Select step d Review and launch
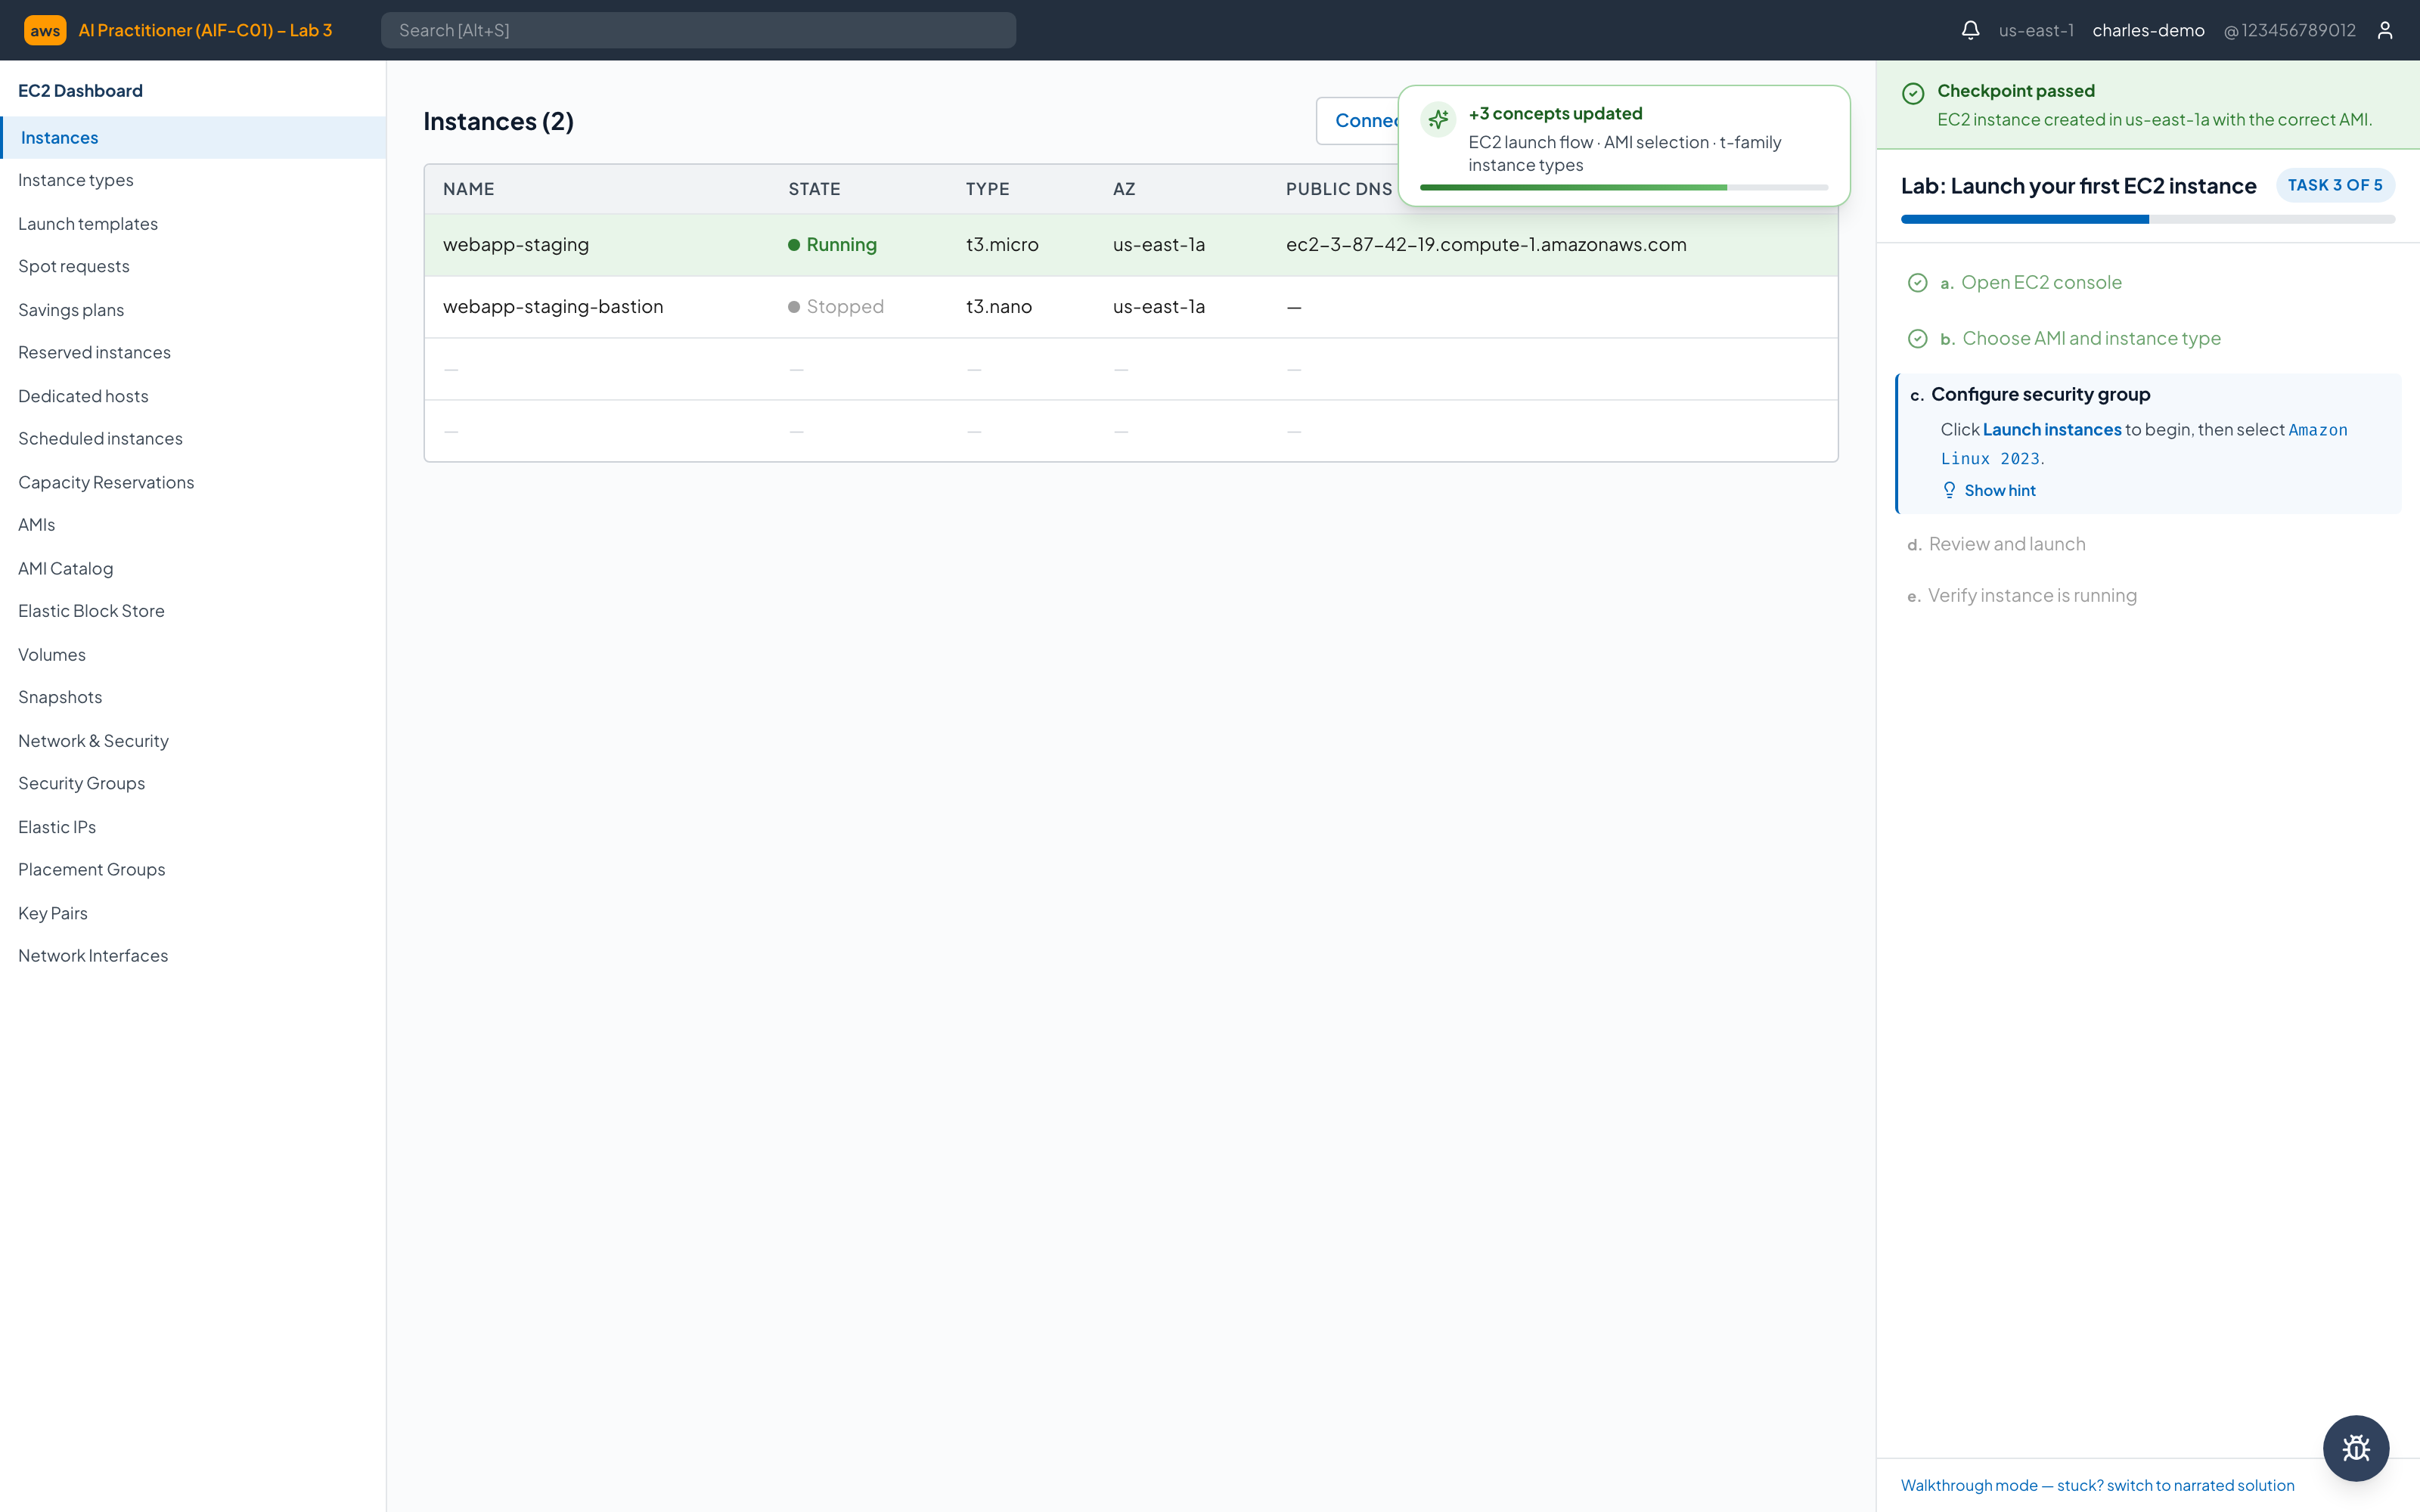 coord(2007,544)
